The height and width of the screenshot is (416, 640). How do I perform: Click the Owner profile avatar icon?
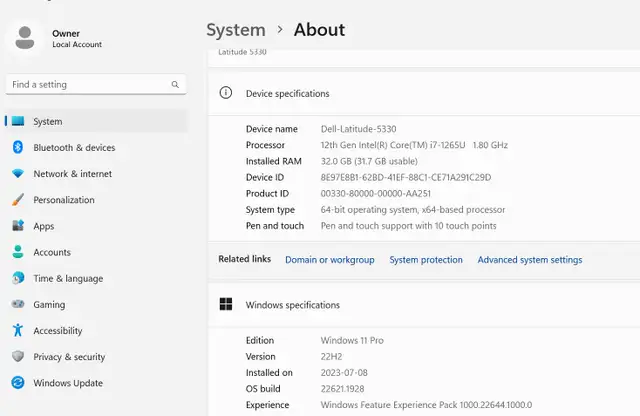point(25,38)
